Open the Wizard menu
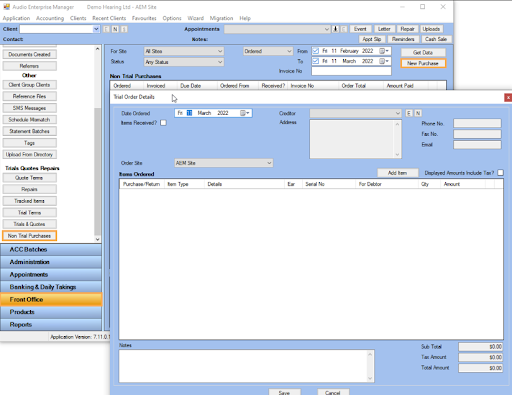The width and height of the screenshot is (512, 395). [x=195, y=18]
